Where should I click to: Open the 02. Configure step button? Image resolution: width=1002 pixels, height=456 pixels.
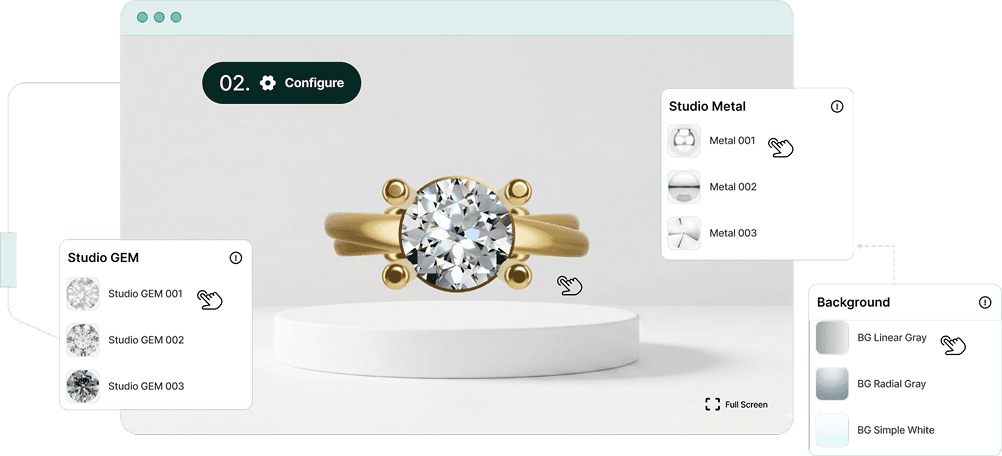(282, 83)
